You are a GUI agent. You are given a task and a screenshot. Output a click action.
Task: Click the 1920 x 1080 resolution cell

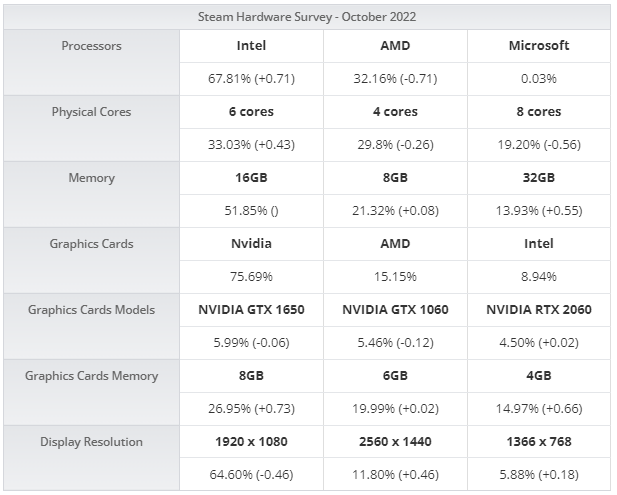click(x=251, y=442)
